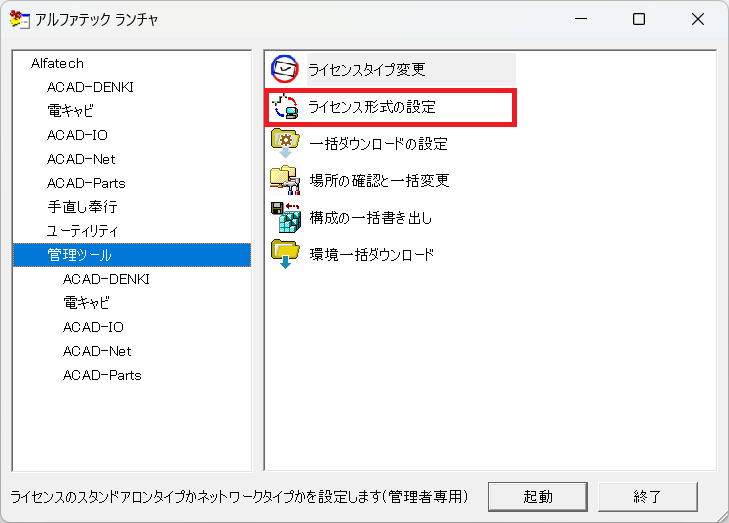Click the 場所の確認と一括変更 icon
This screenshot has width=729, height=523.
click(285, 180)
